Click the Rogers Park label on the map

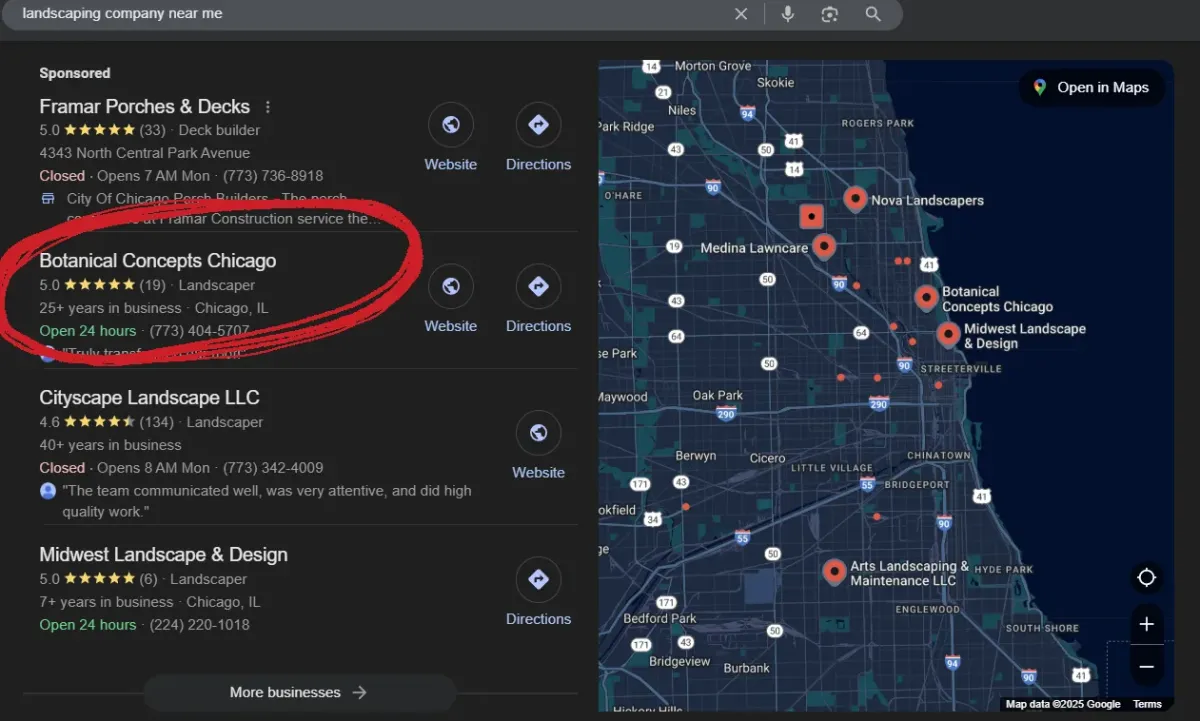tap(878, 123)
